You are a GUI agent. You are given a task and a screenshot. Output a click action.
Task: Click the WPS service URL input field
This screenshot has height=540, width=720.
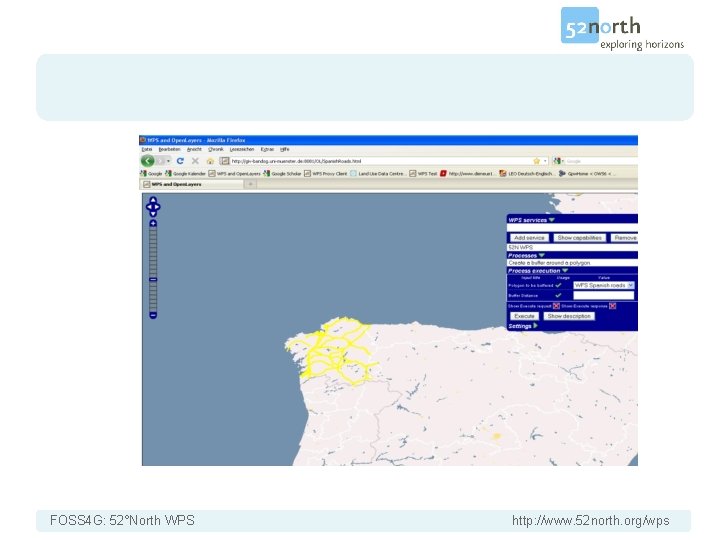572,228
